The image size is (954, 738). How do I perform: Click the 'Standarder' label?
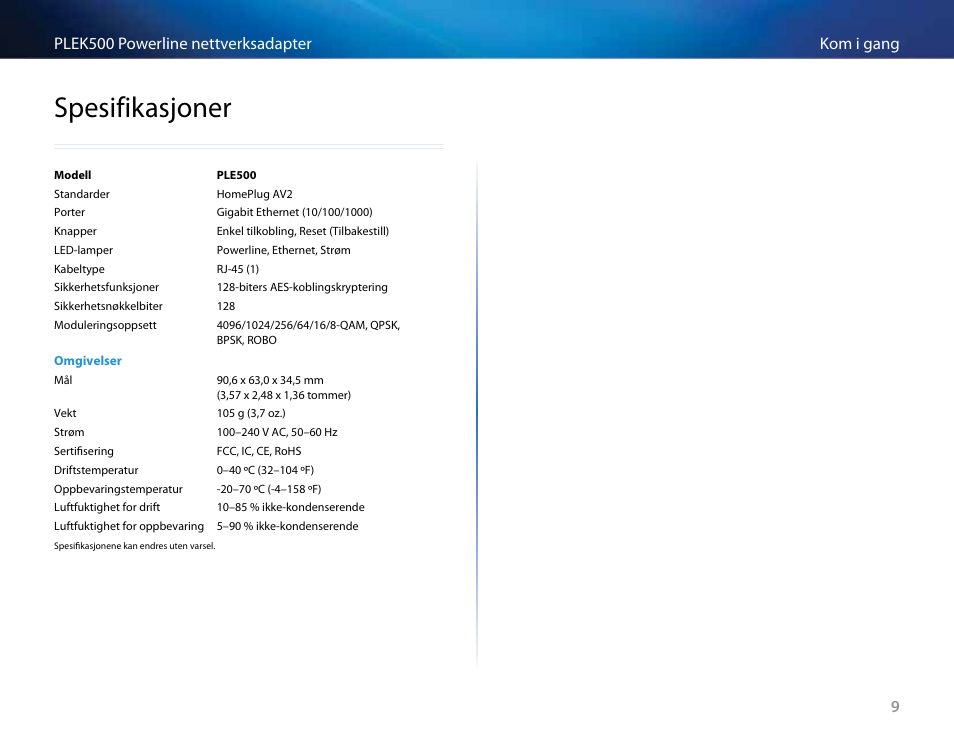[82, 194]
